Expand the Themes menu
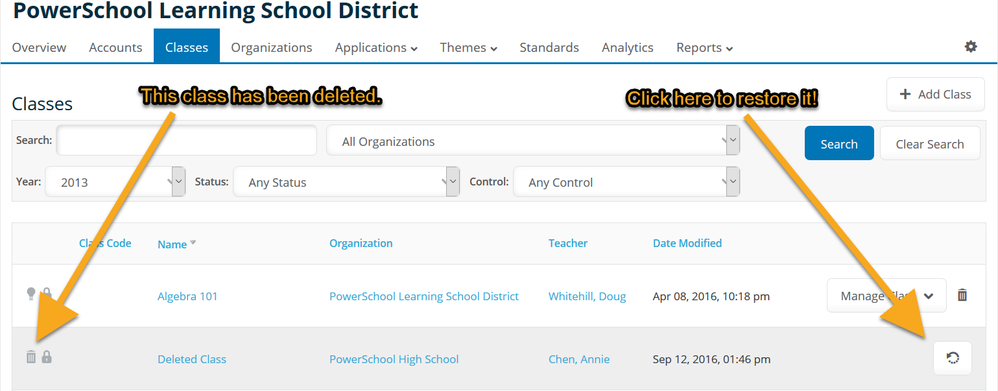 (x=468, y=47)
